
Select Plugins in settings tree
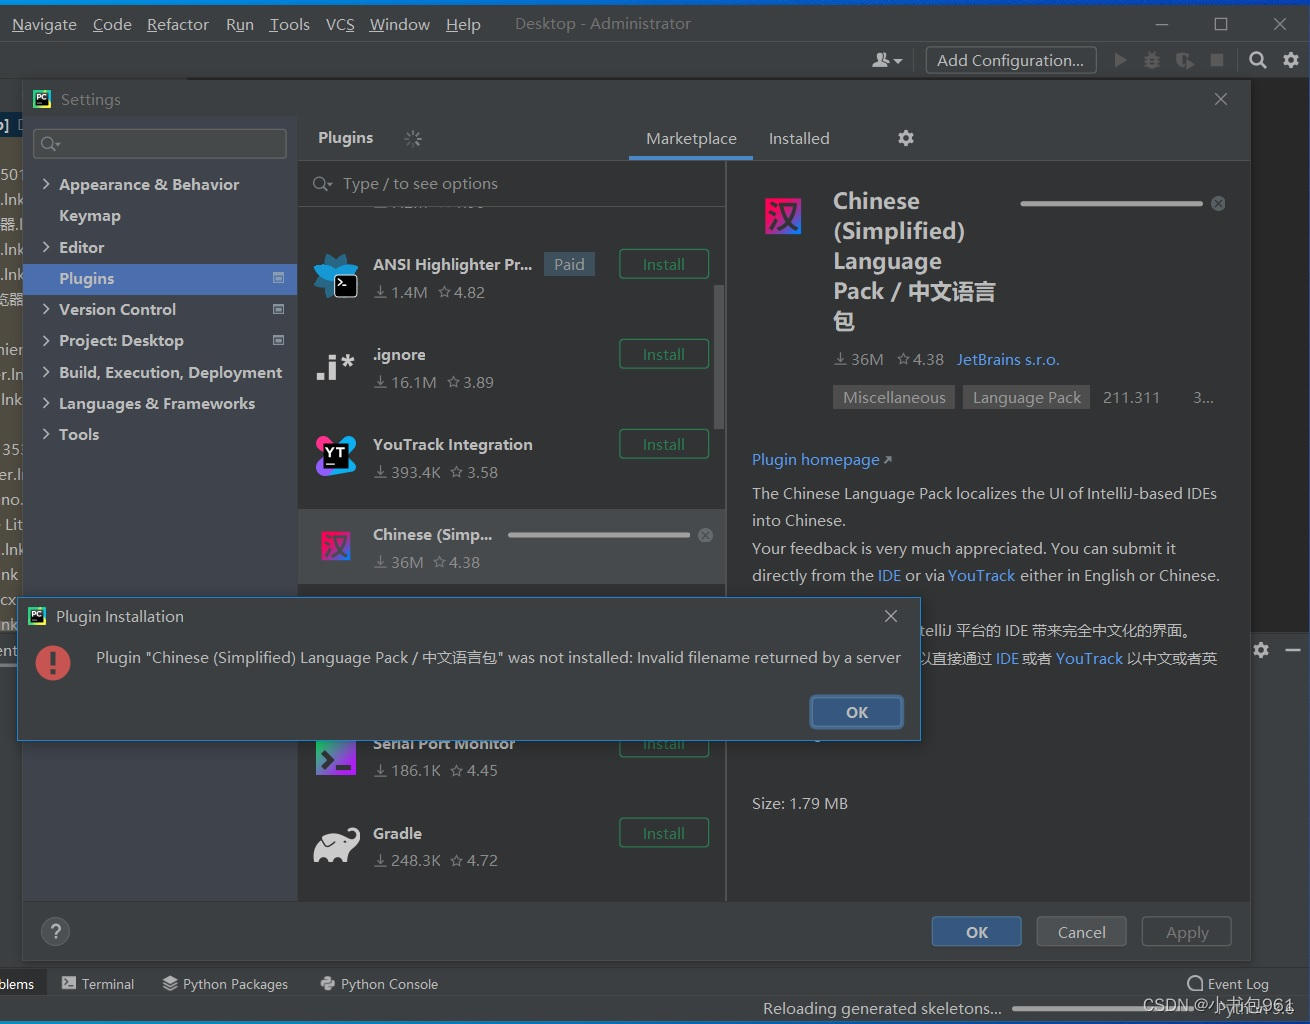[160, 278]
